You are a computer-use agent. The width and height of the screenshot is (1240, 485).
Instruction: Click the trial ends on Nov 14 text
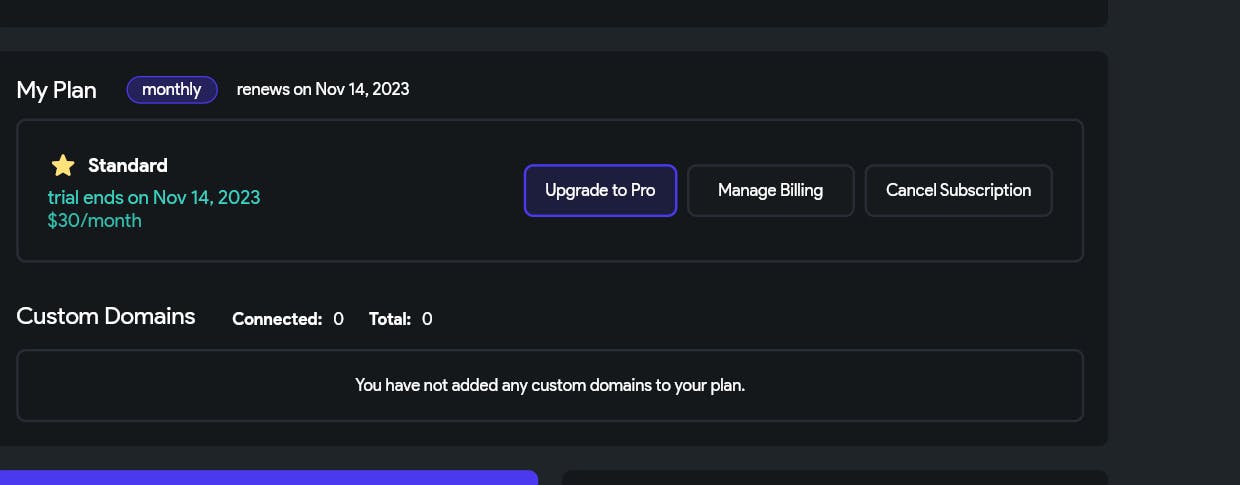click(x=154, y=197)
